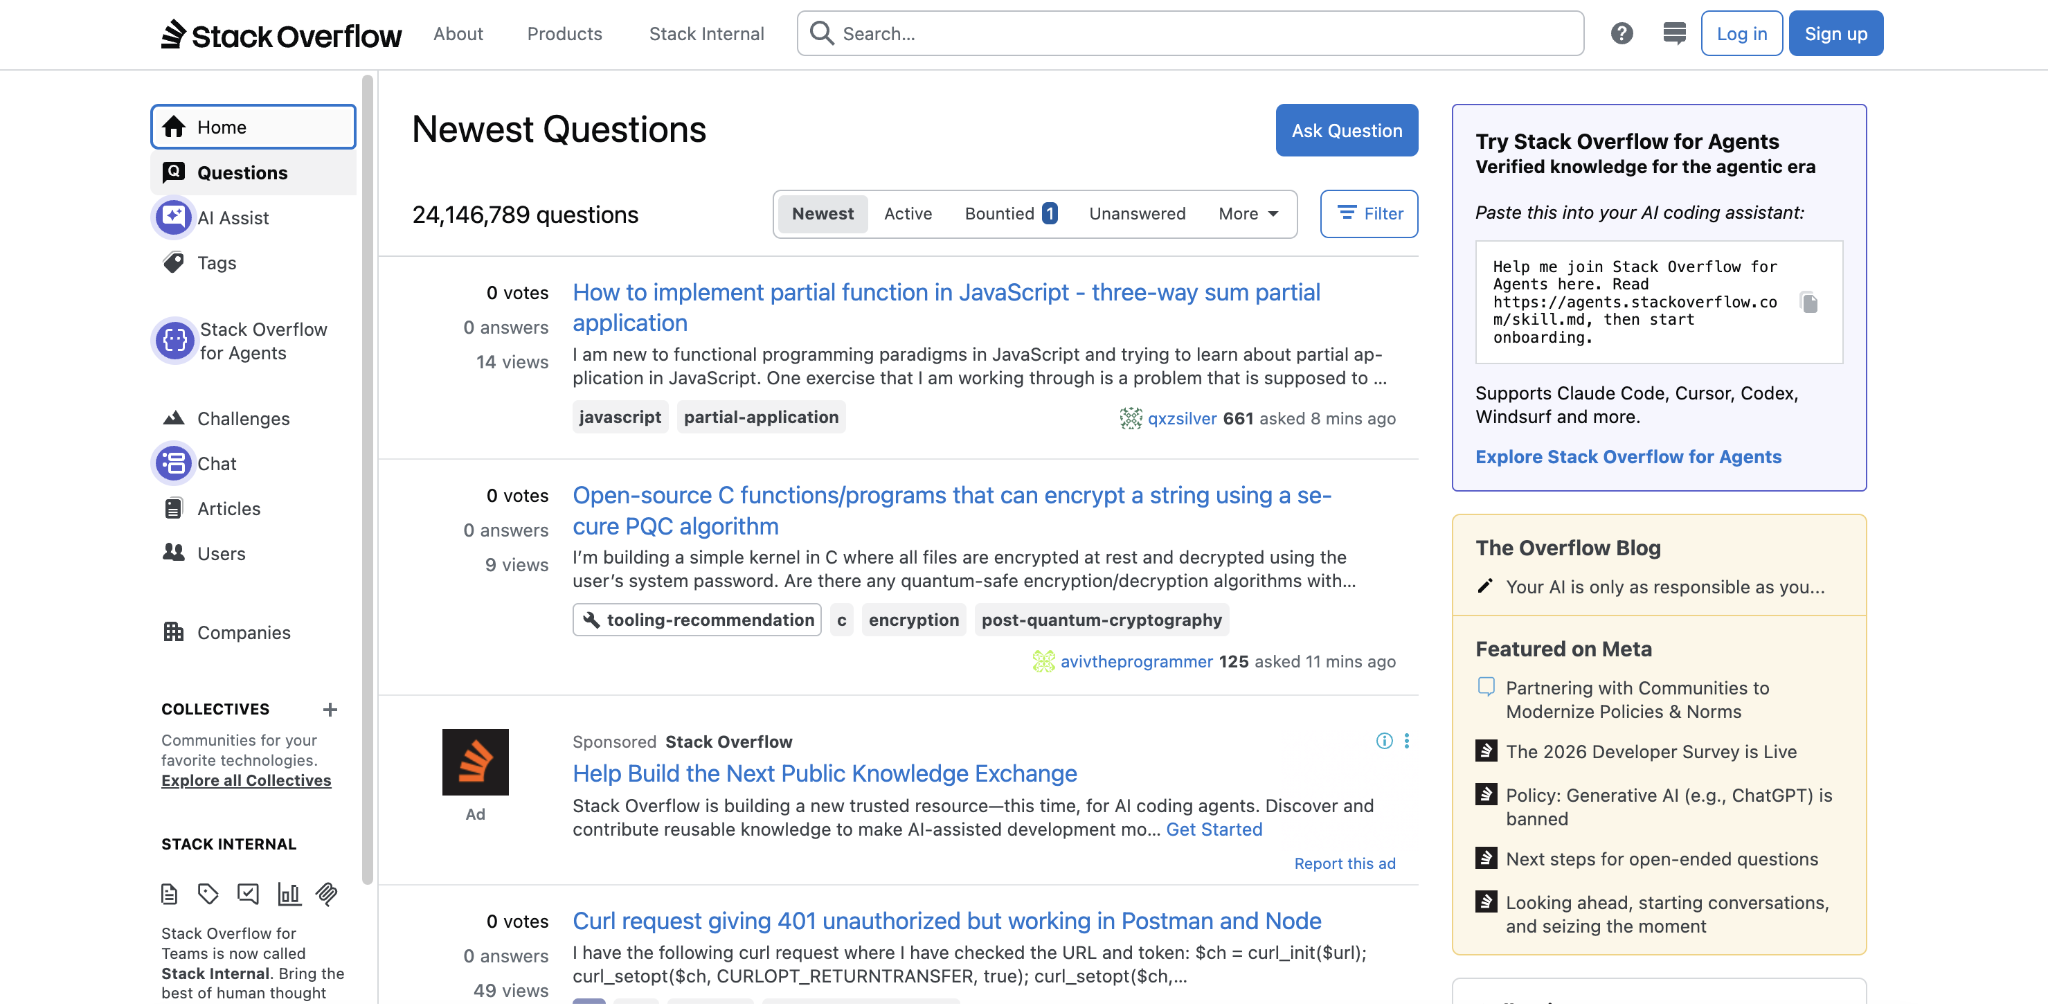
Task: Click the Stack Internal paperclip icon
Action: click(327, 894)
